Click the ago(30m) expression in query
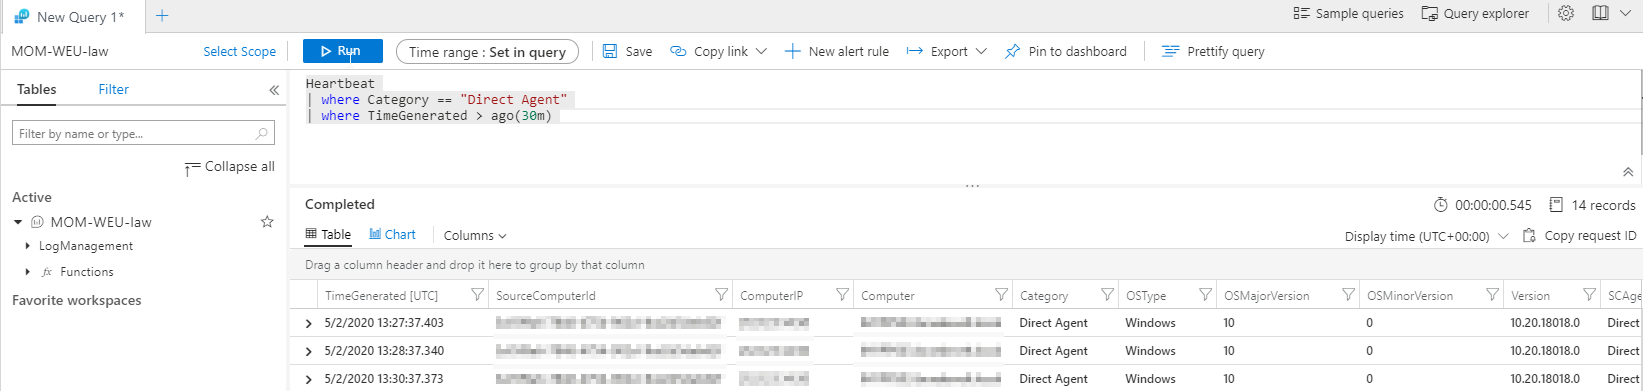The height and width of the screenshot is (391, 1643). (521, 116)
